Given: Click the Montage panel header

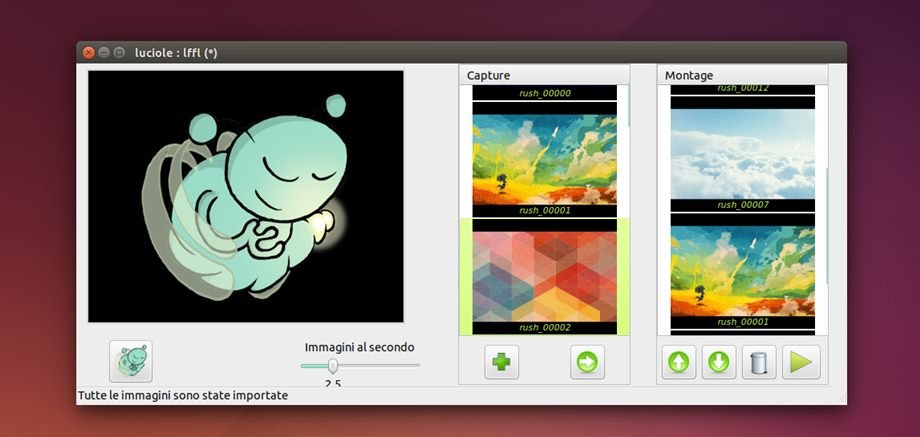Looking at the screenshot, I should click(742, 75).
